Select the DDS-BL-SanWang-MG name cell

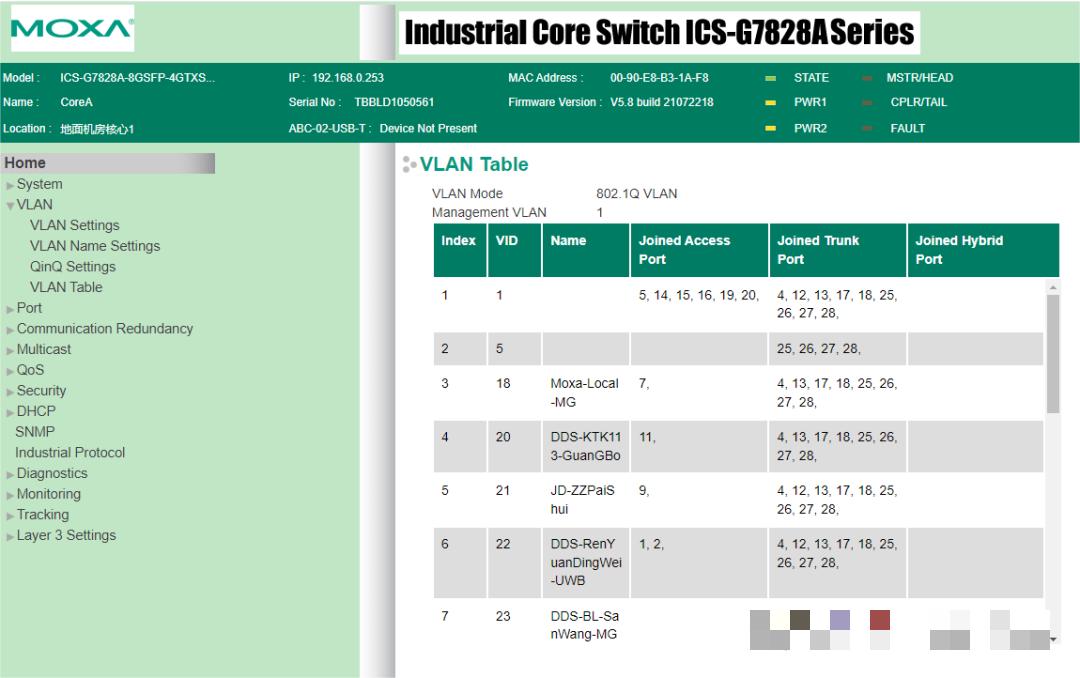585,625
